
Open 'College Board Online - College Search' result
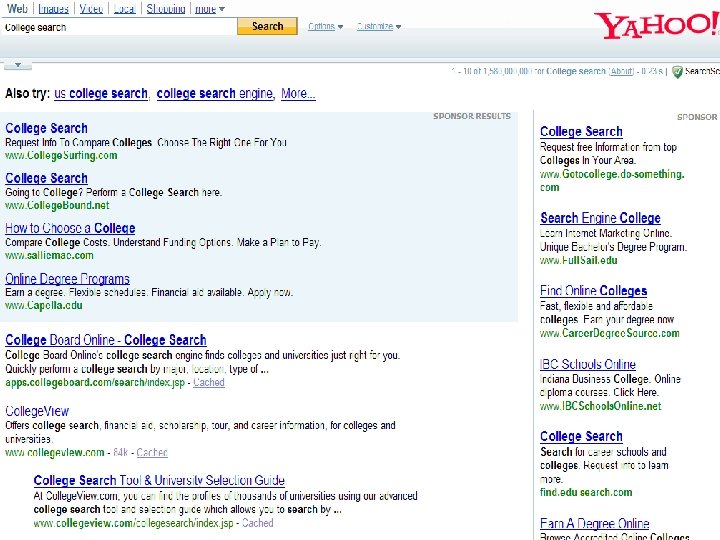[106, 340]
